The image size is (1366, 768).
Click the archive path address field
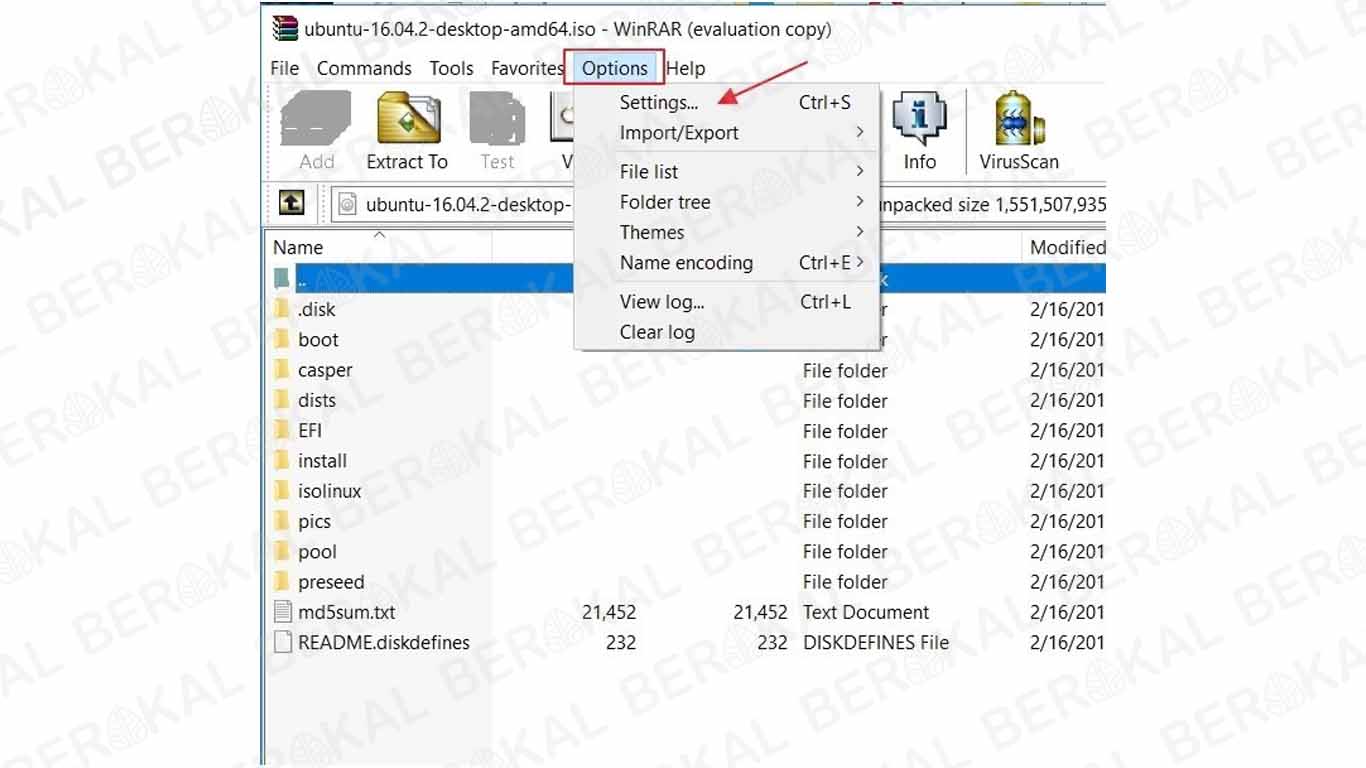[452, 204]
